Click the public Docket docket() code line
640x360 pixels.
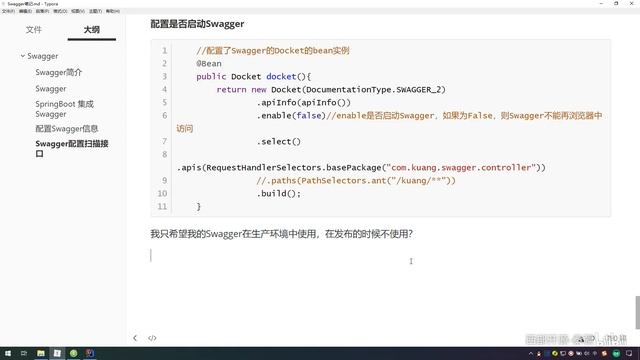[253, 77]
